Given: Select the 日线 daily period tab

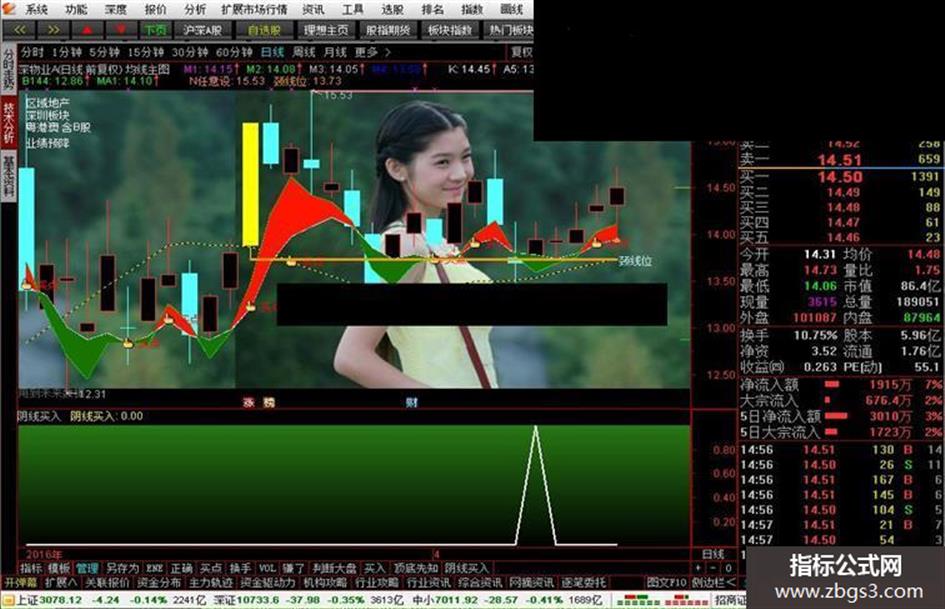Looking at the screenshot, I should 272,52.
